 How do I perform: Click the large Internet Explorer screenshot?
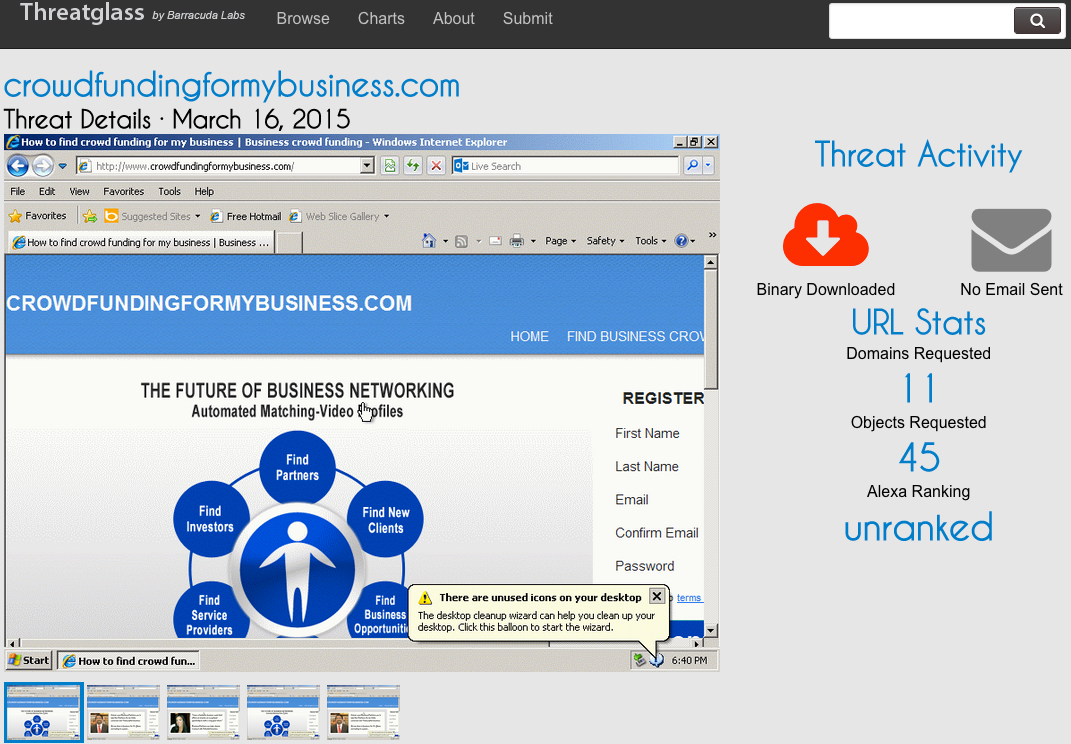click(x=361, y=402)
